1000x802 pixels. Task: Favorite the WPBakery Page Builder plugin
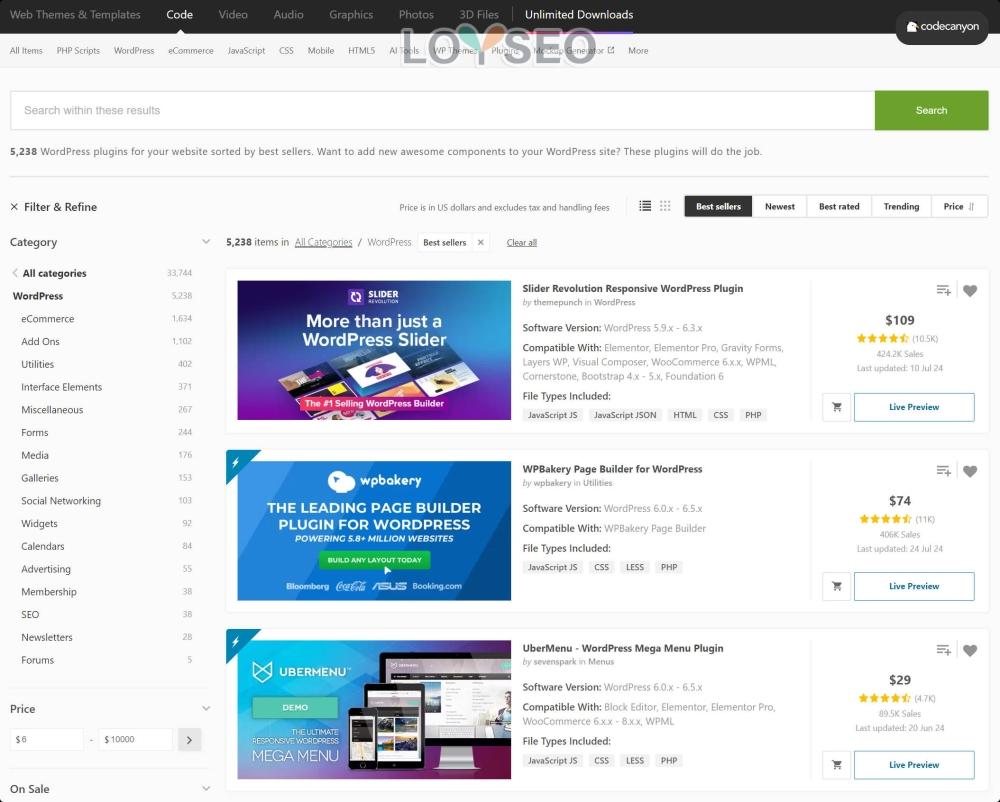point(969,471)
